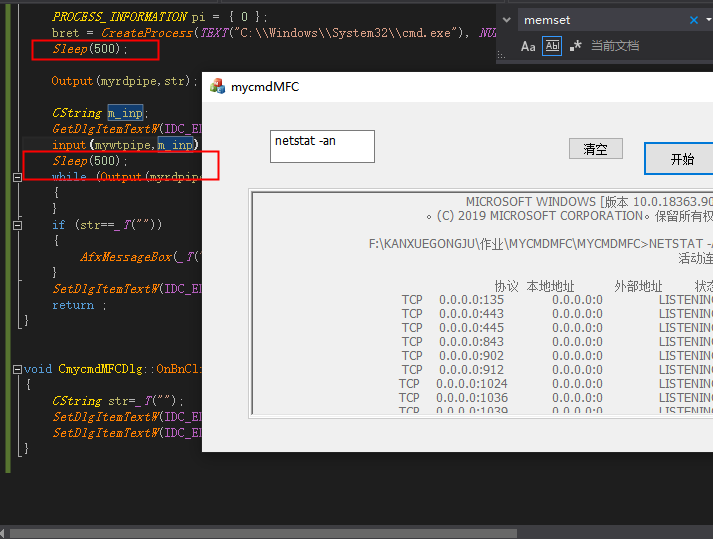
Task: Click the horizontal scrollbar thumb in editor
Action: pos(263,533)
